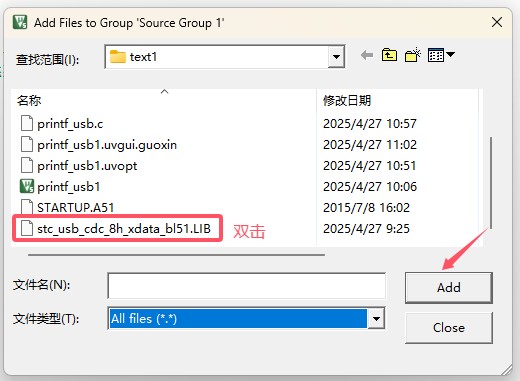Screen dimensions: 520x381
Task: Click the Add button
Action: [449, 288]
